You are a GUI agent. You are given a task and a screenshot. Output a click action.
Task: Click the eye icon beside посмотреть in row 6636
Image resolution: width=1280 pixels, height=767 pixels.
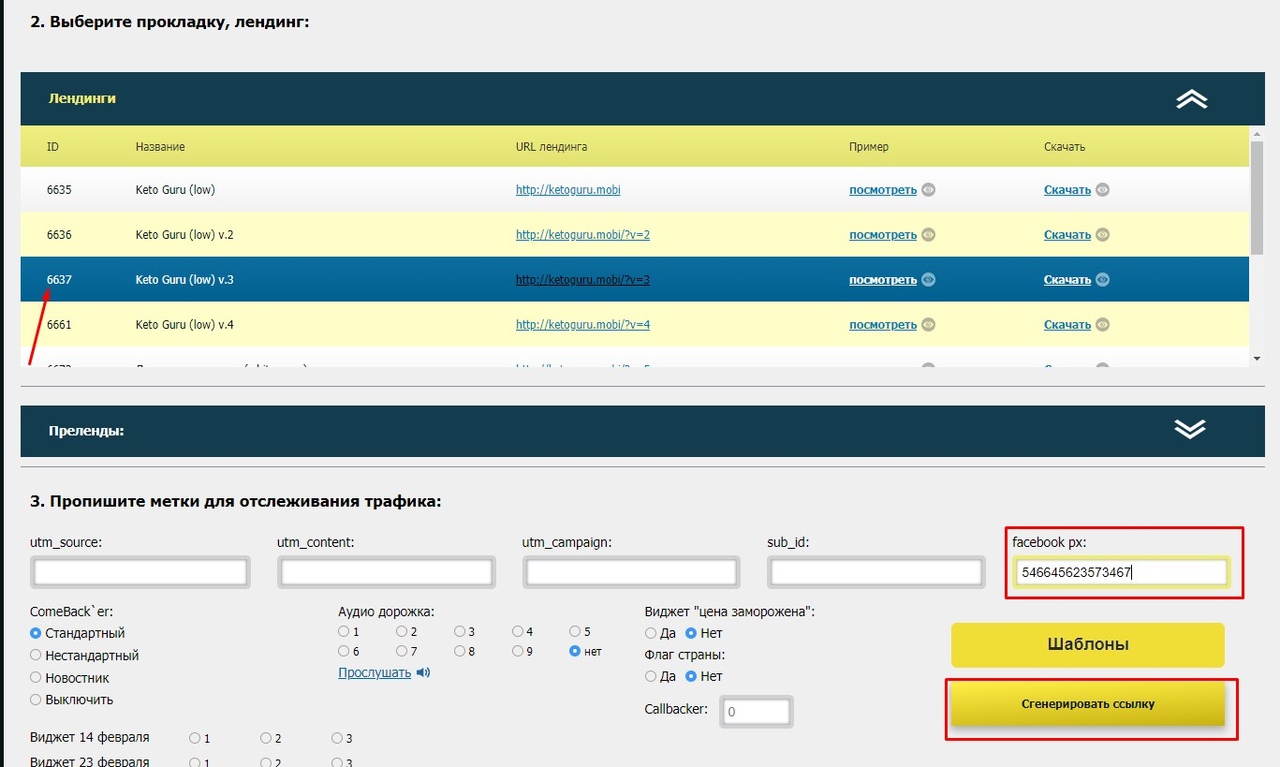click(x=928, y=235)
